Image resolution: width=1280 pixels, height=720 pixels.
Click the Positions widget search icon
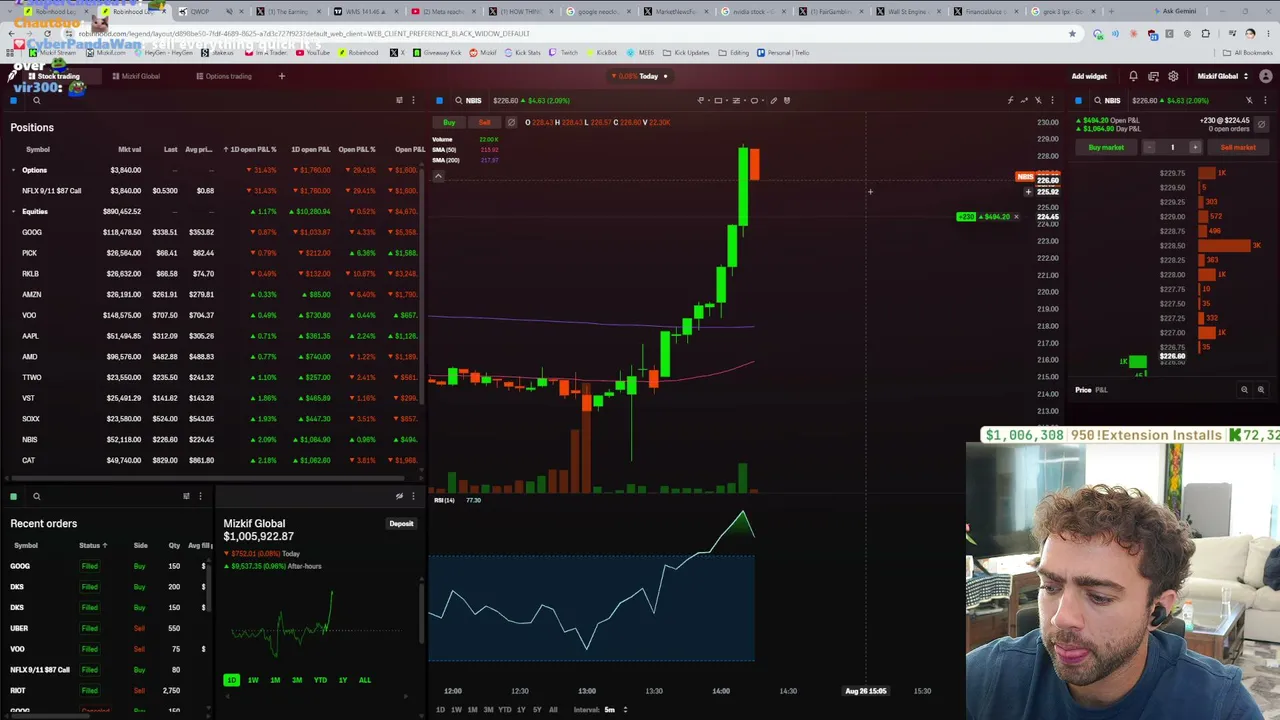pyautogui.click(x=36, y=100)
